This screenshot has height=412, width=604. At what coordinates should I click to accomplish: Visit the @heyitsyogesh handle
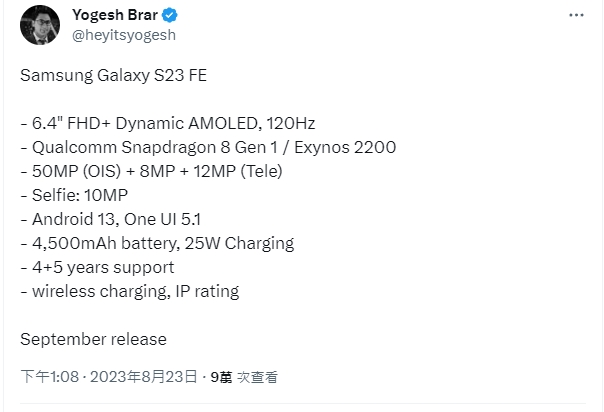[124, 35]
